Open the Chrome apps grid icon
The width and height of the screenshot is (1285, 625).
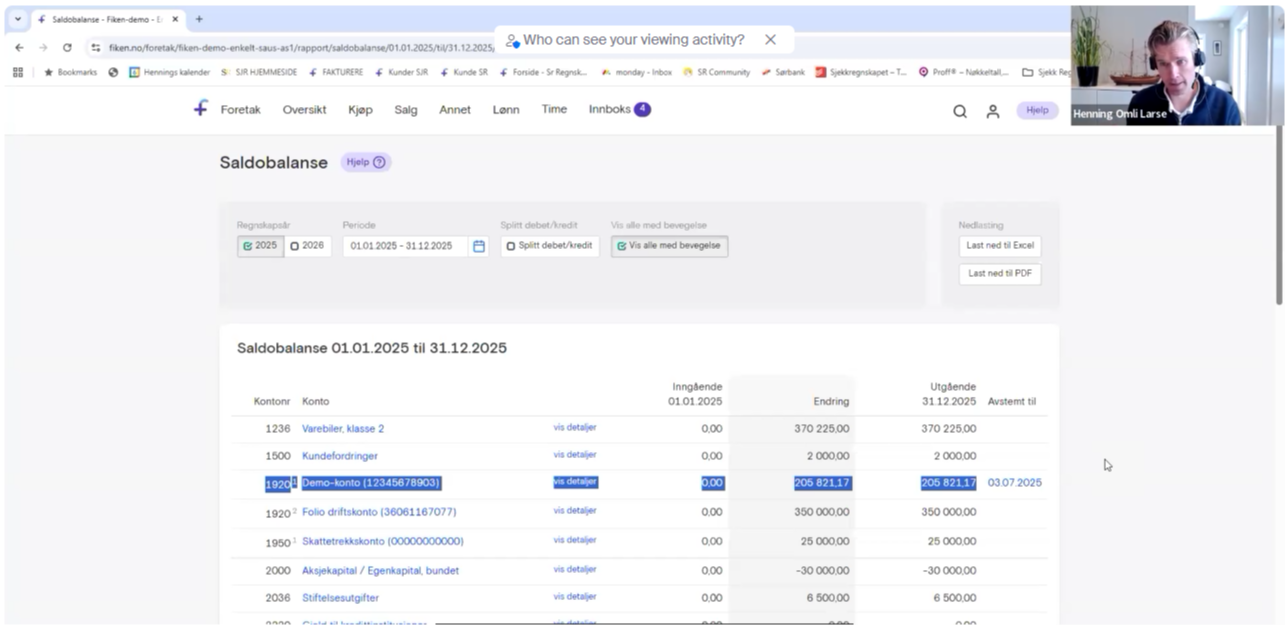coord(18,72)
